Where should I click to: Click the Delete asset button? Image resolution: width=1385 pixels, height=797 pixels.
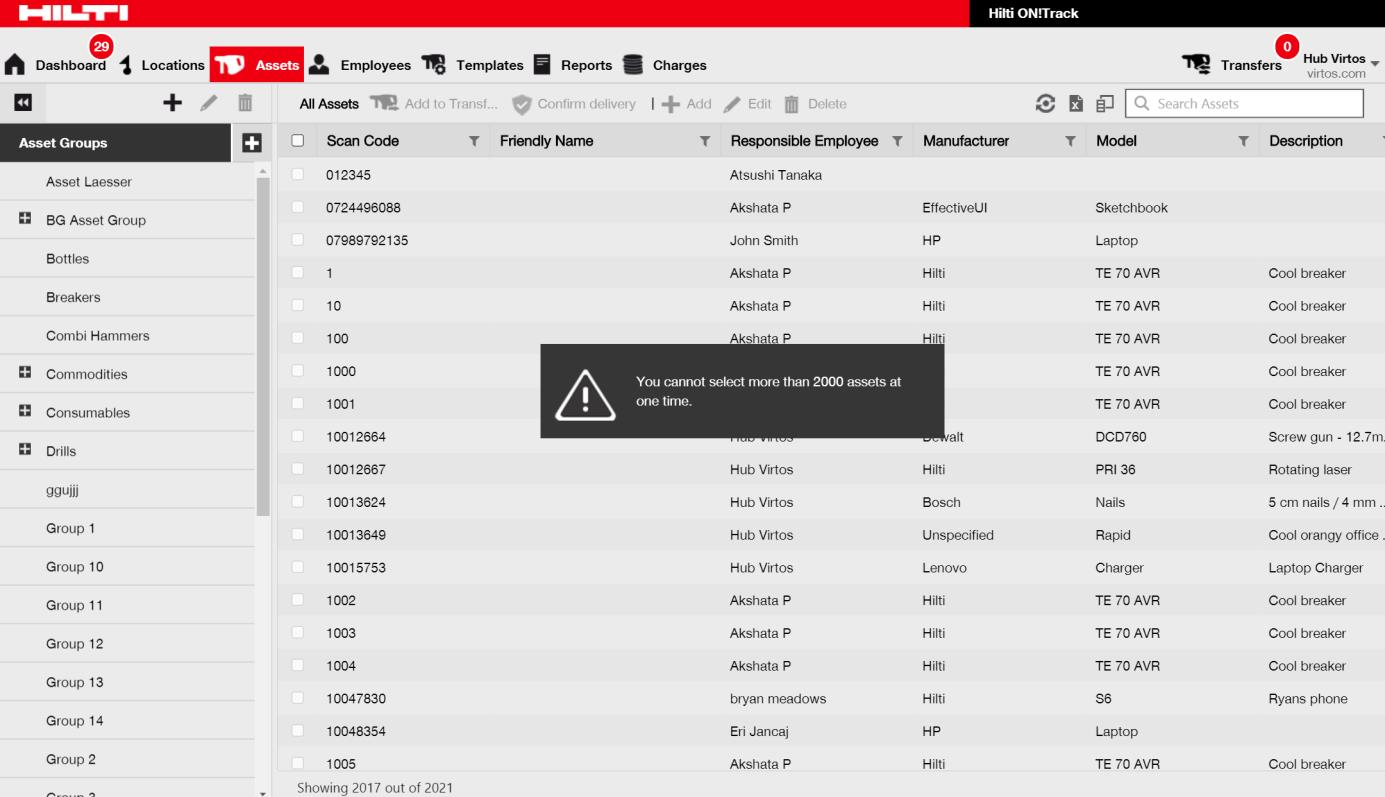click(815, 104)
